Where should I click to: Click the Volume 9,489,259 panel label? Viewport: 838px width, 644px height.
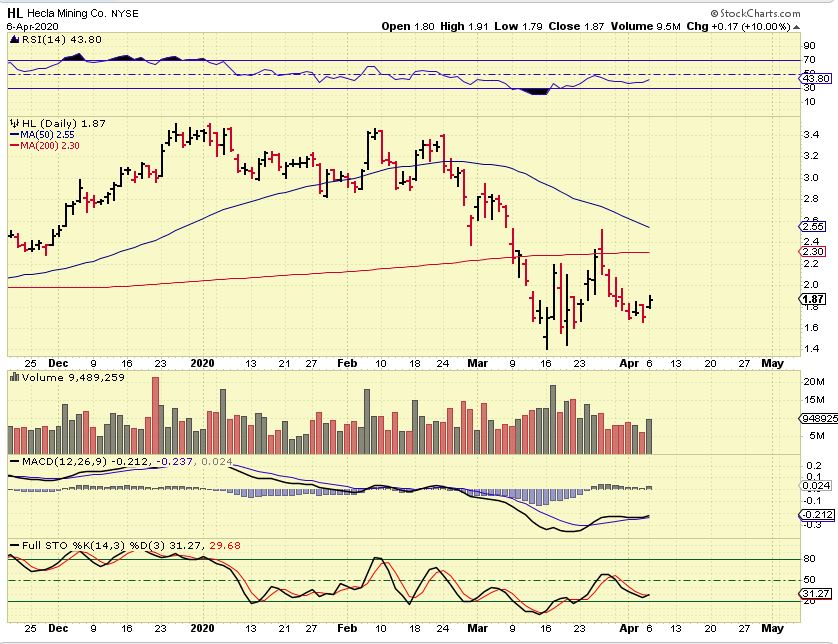point(73,377)
